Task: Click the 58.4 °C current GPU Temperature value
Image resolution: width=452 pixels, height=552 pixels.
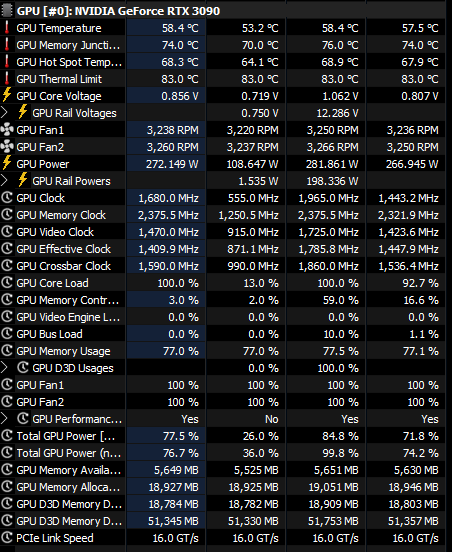Action: tap(180, 28)
